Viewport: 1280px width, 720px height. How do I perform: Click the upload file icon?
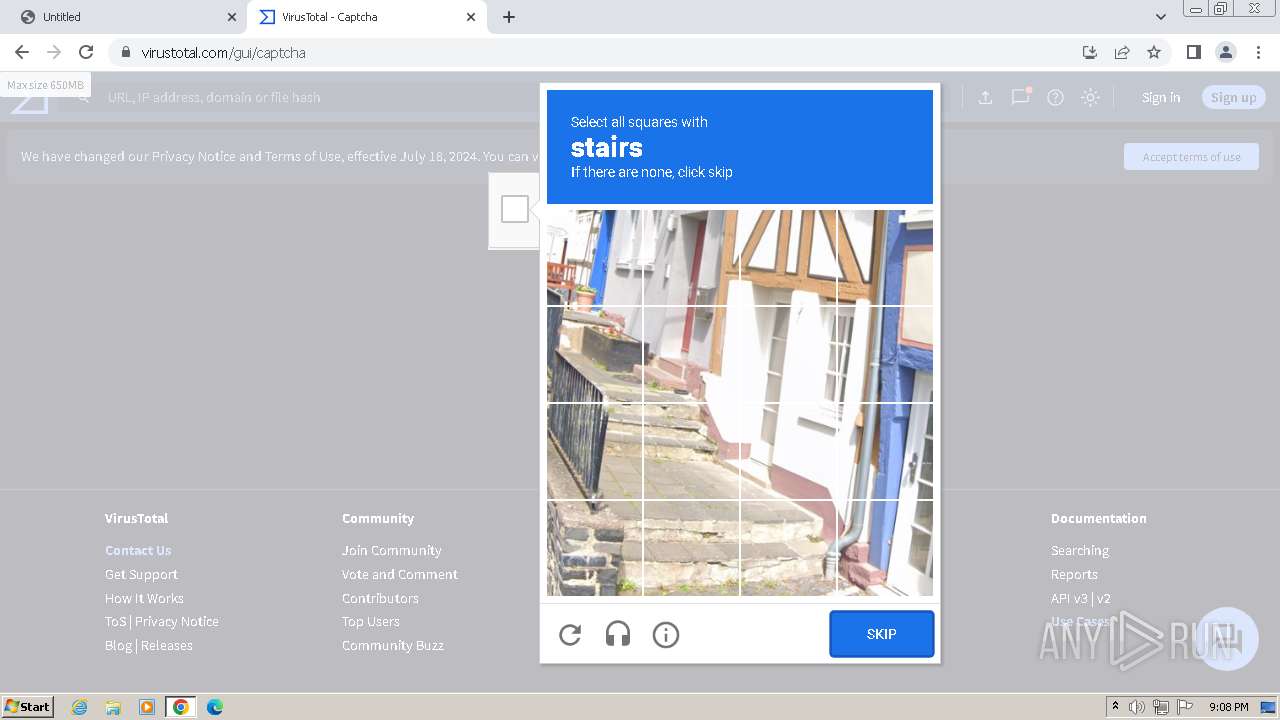pos(985,97)
